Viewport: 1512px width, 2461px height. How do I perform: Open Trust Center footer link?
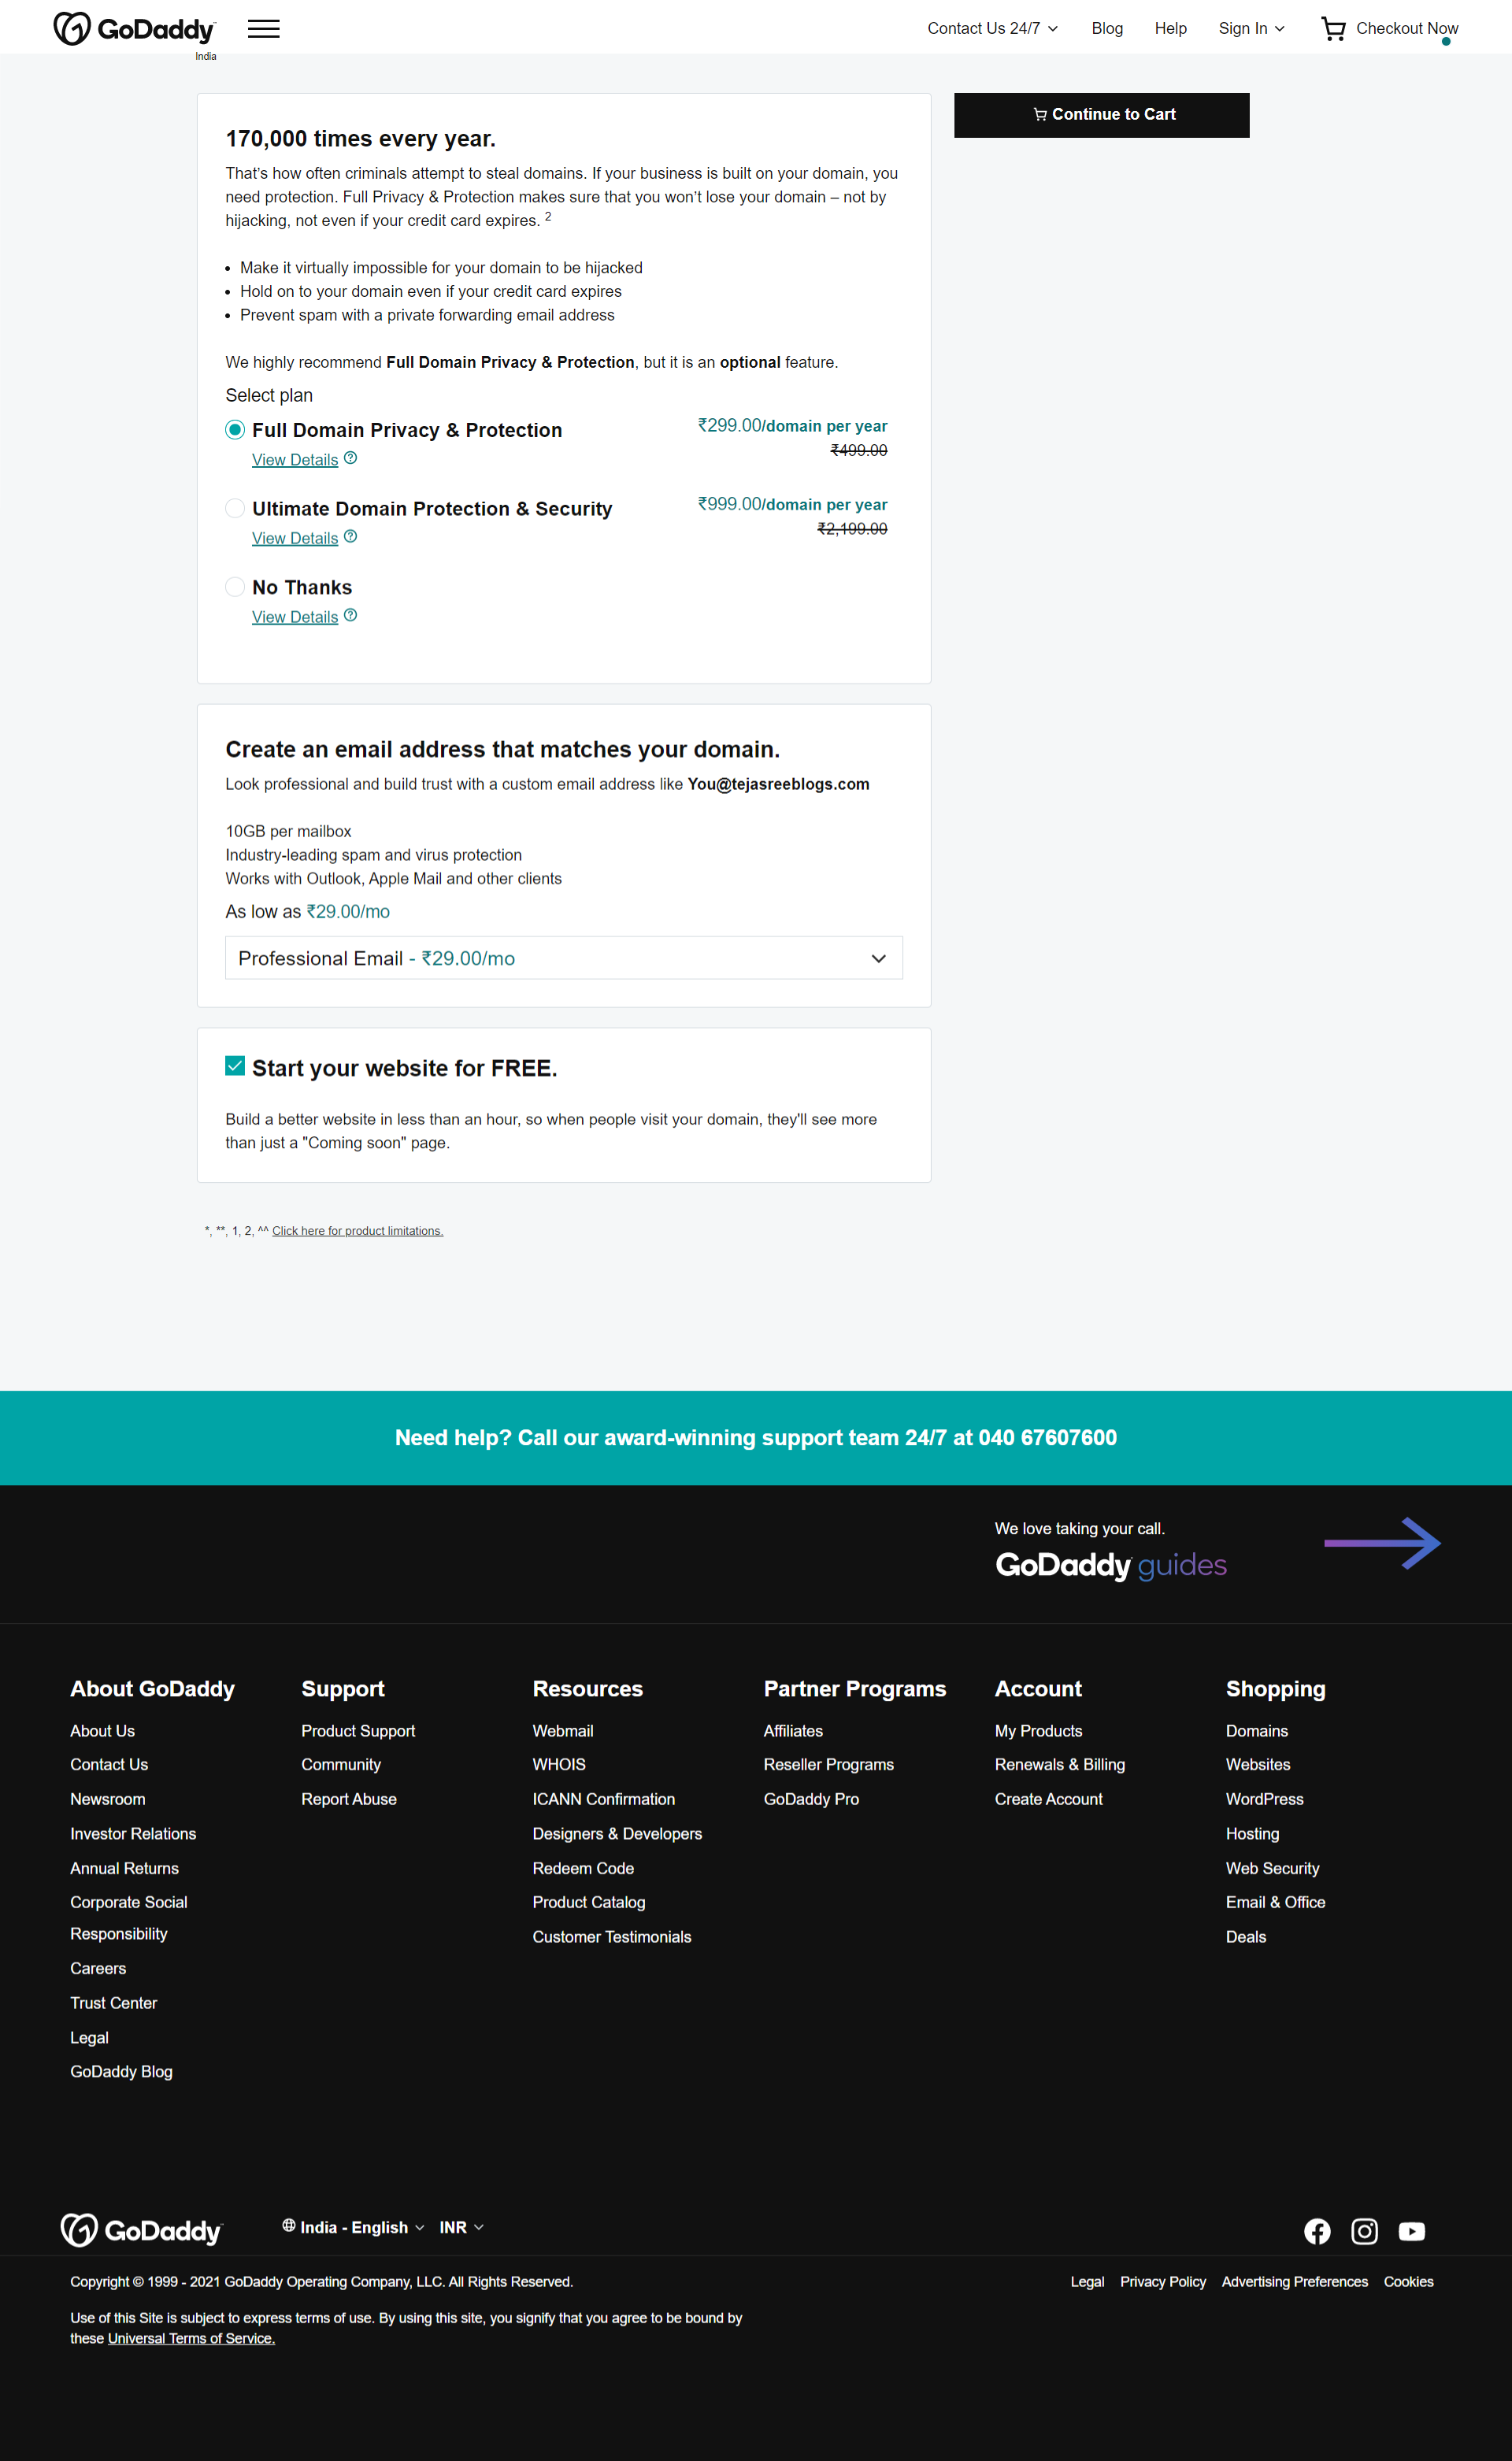click(113, 2003)
